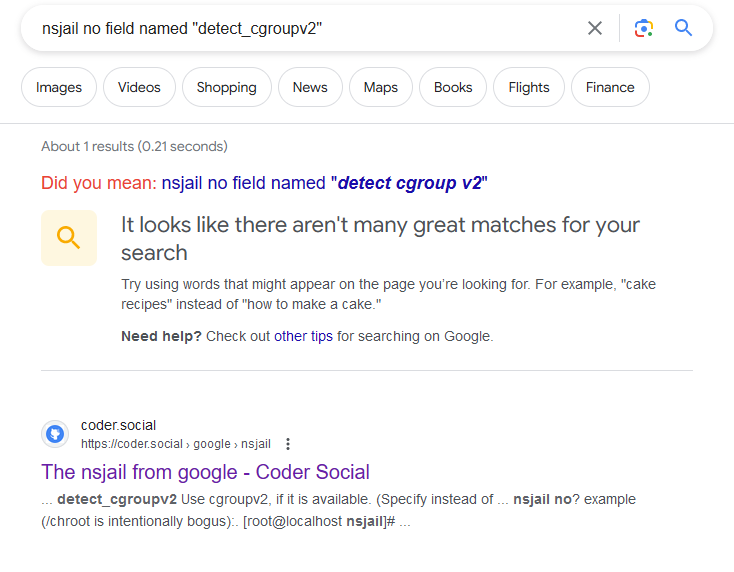This screenshot has width=734, height=572.
Task: Follow the 'detect cgroup v2' suggested query link
Action: point(324,183)
